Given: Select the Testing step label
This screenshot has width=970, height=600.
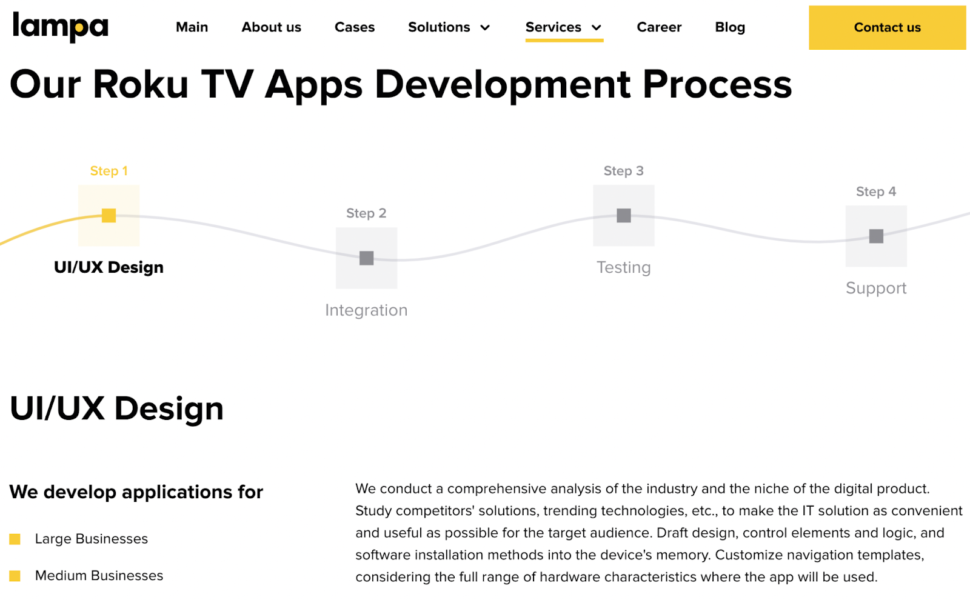Looking at the screenshot, I should click(x=623, y=267).
